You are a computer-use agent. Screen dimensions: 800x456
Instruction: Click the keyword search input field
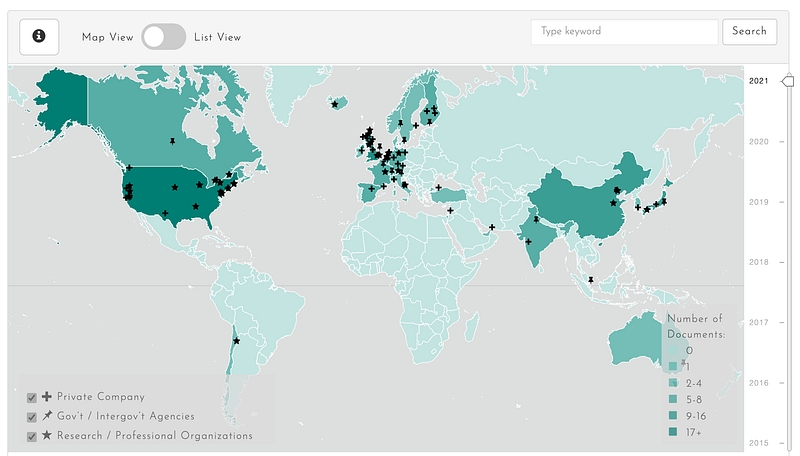(x=624, y=31)
